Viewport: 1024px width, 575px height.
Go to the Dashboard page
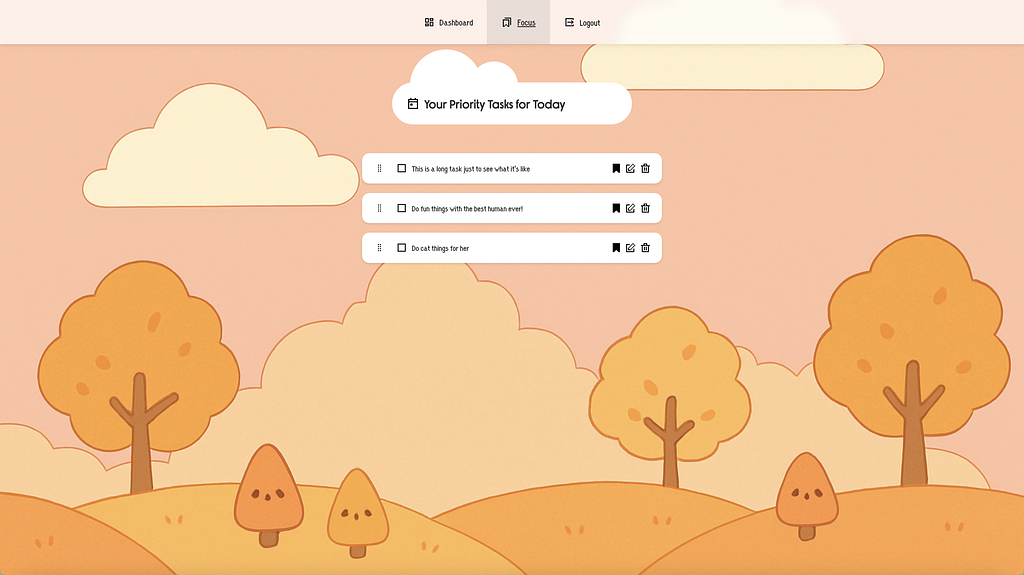point(449,22)
